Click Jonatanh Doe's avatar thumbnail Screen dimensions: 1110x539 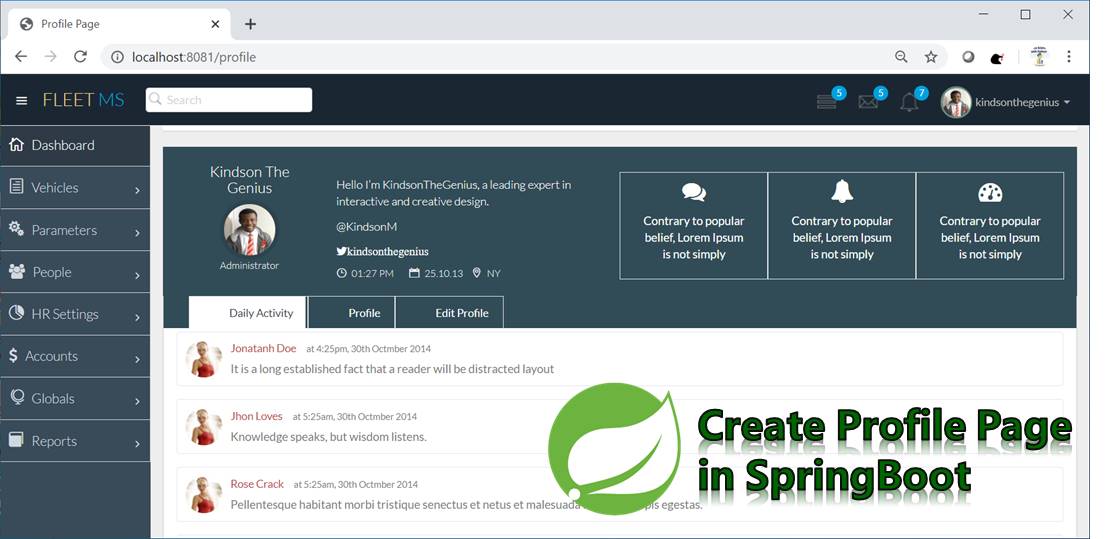pos(203,358)
